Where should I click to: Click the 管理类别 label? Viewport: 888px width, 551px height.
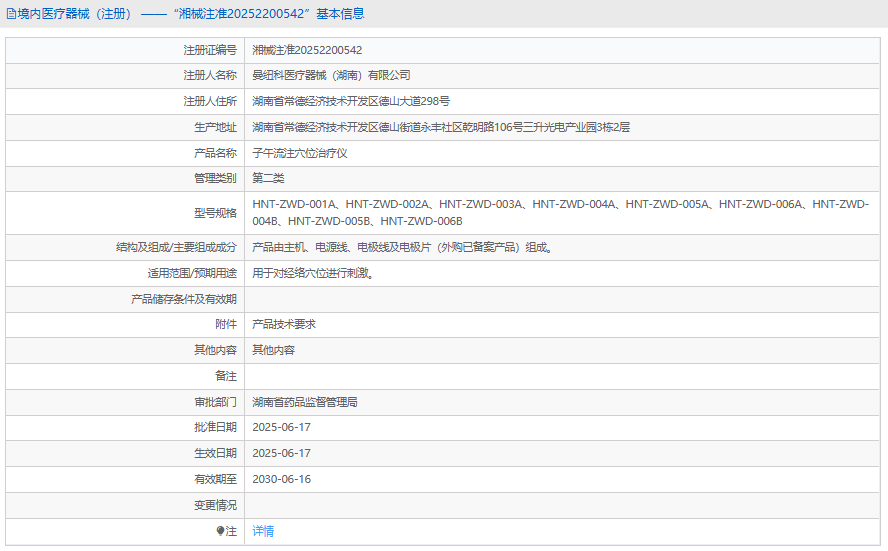click(215, 178)
